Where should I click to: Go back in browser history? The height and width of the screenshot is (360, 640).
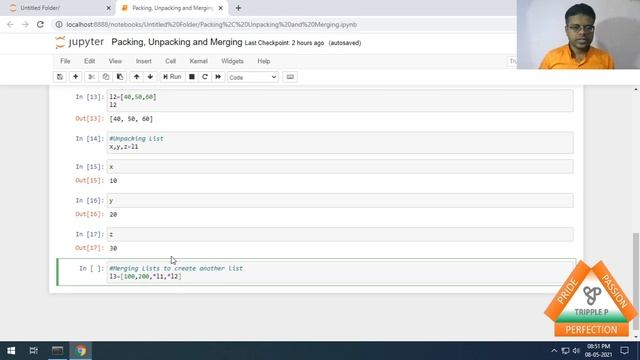pos(10,24)
